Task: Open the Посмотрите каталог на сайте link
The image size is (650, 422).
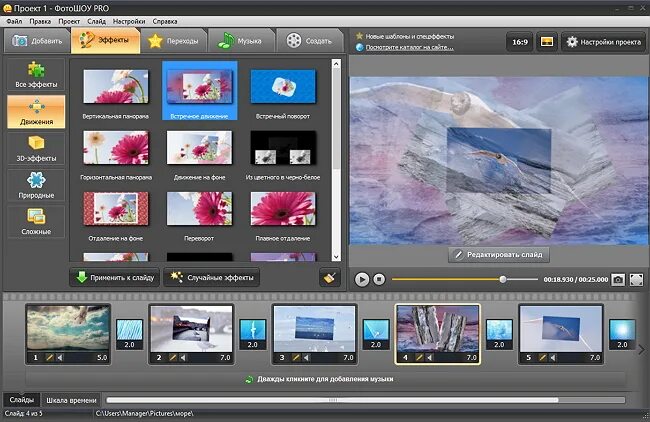Action: pyautogui.click(x=409, y=47)
